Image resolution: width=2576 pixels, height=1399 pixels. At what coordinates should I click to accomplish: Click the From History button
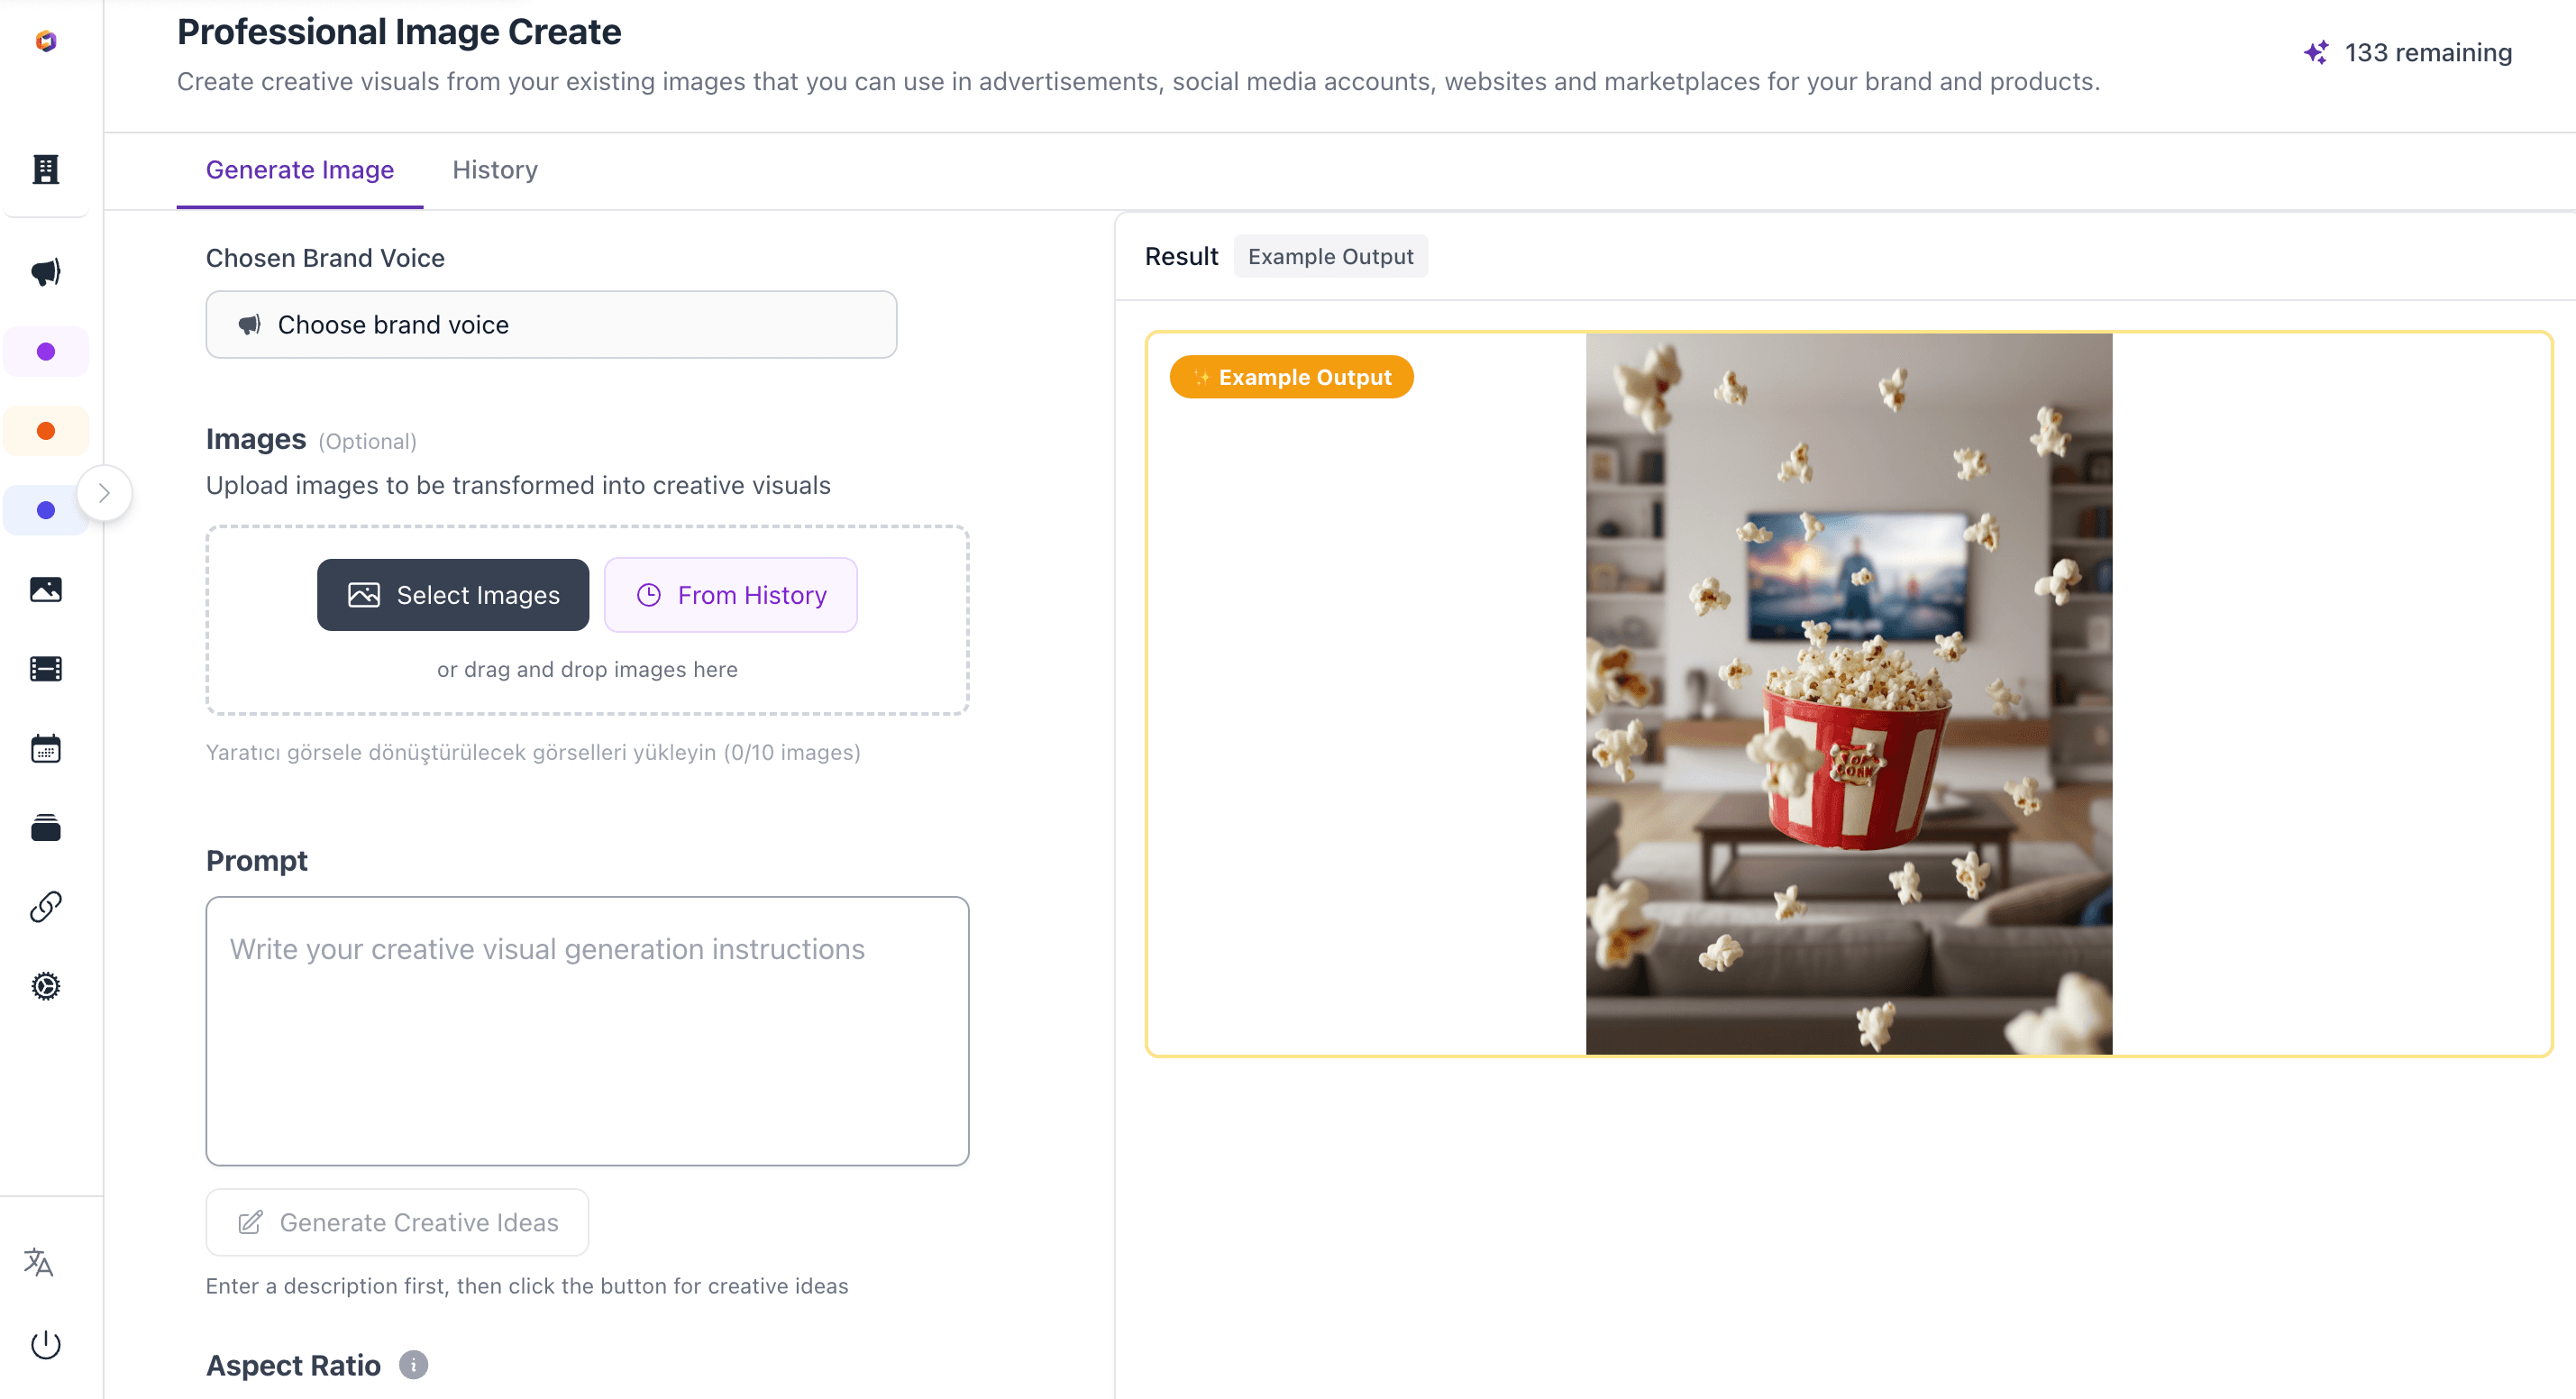pos(730,595)
